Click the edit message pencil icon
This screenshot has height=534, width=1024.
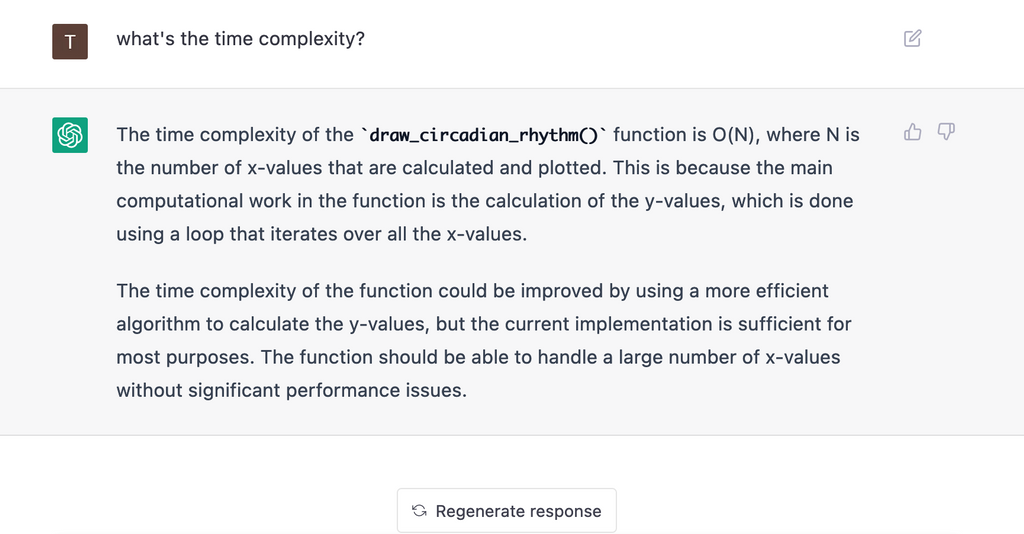pyautogui.click(x=912, y=39)
